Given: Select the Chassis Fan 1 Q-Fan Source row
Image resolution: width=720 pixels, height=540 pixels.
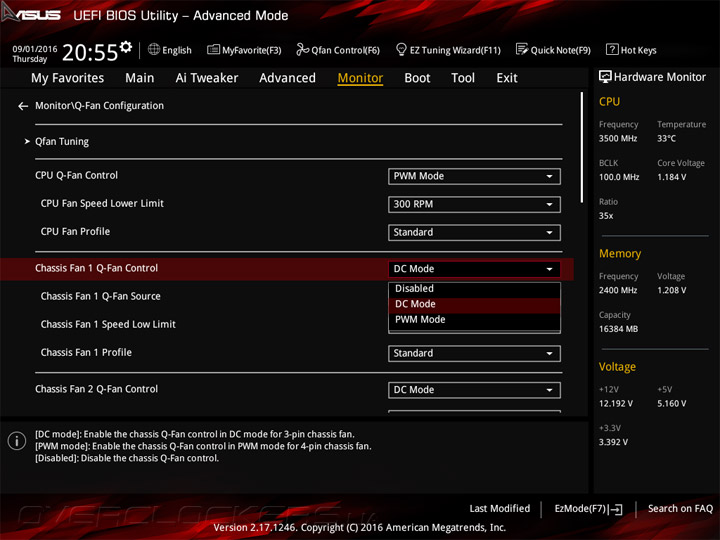Looking at the screenshot, I should pyautogui.click(x=101, y=297).
